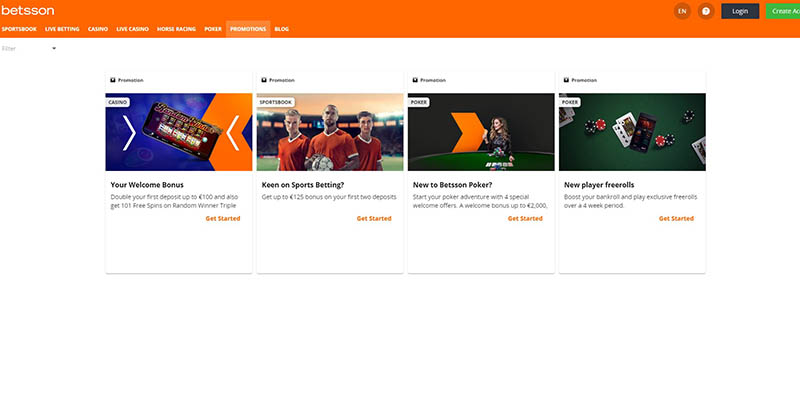Click the text 'Double your first deposit up to €100'
This screenshot has width=800, height=400.
coord(161,197)
